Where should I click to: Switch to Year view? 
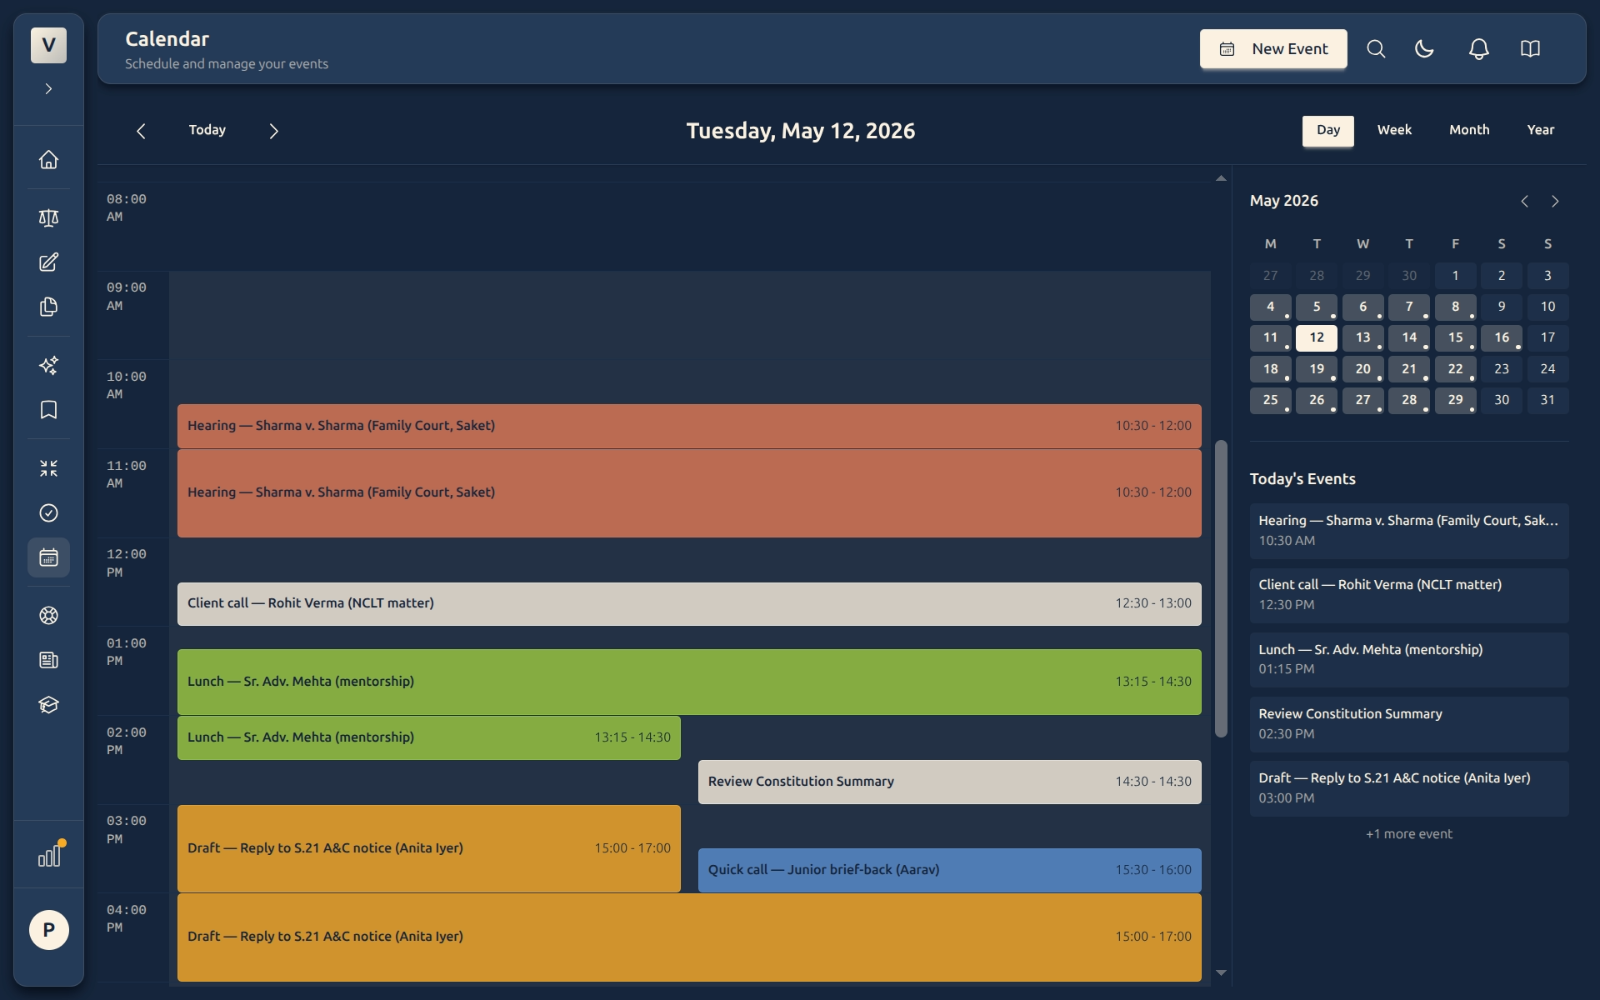[x=1540, y=131]
